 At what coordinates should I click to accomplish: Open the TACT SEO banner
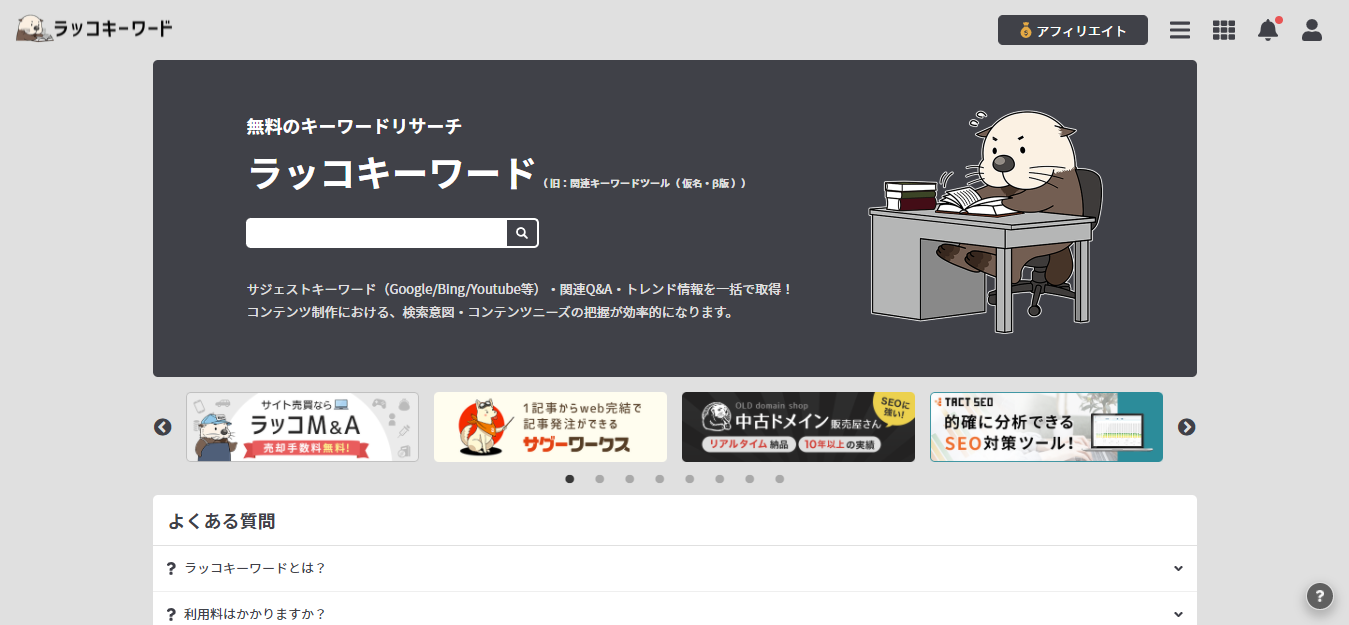pos(1046,427)
